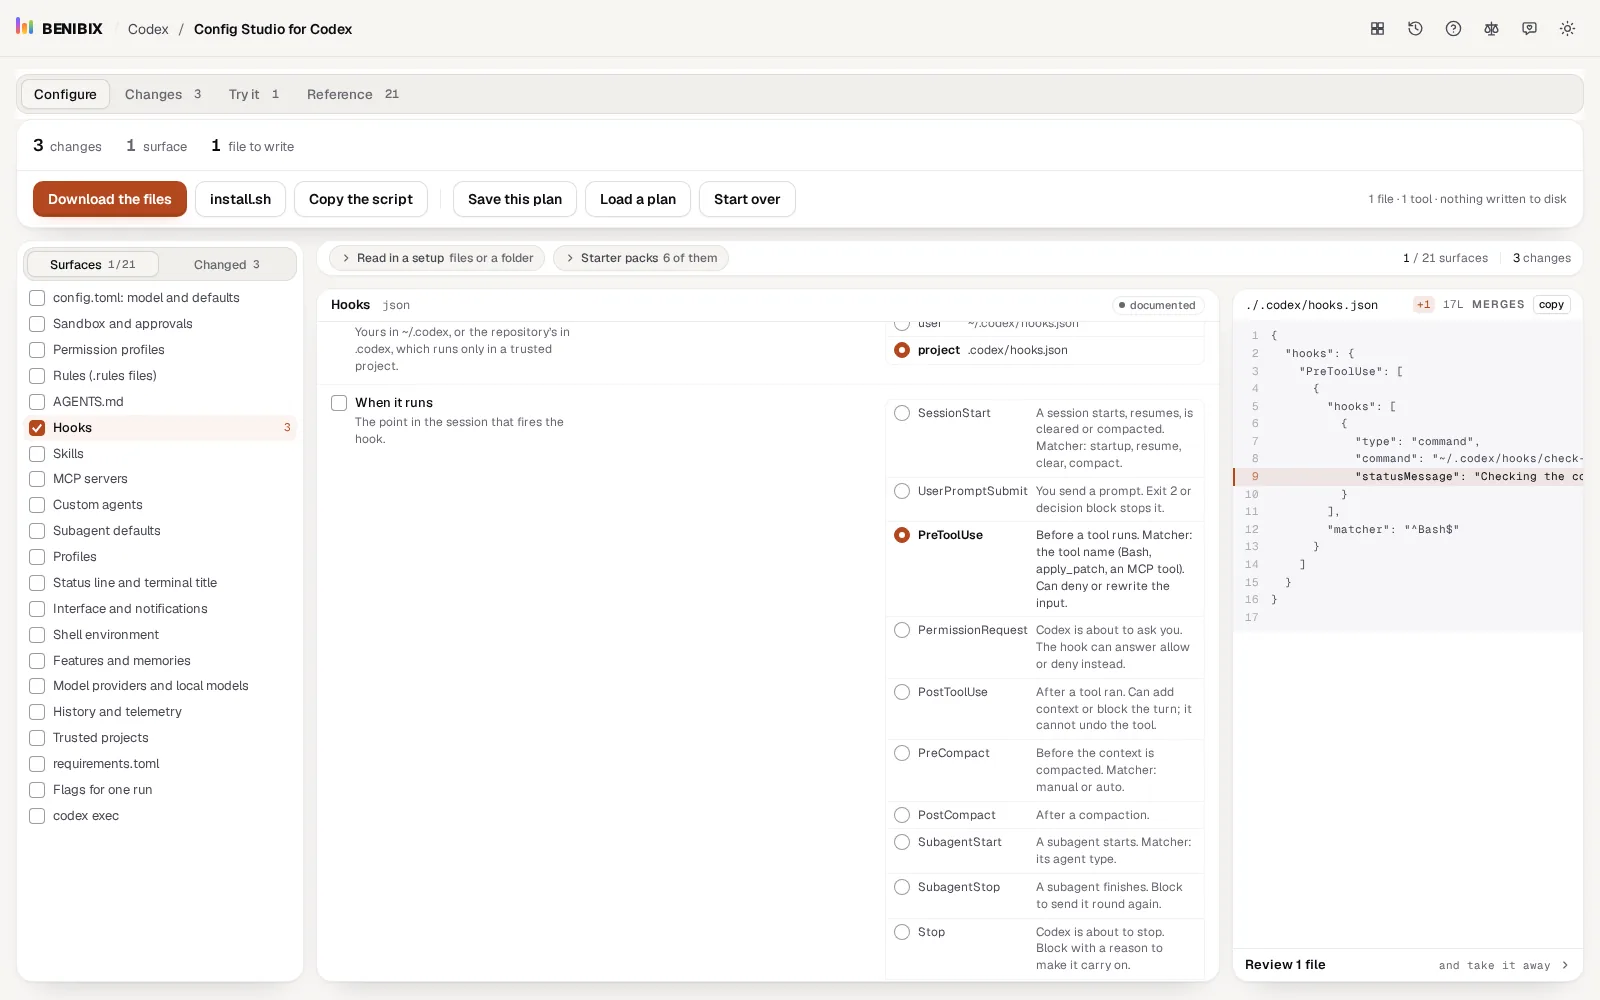The height and width of the screenshot is (1000, 1600).
Task: Click Download the files button
Action: click(x=110, y=199)
